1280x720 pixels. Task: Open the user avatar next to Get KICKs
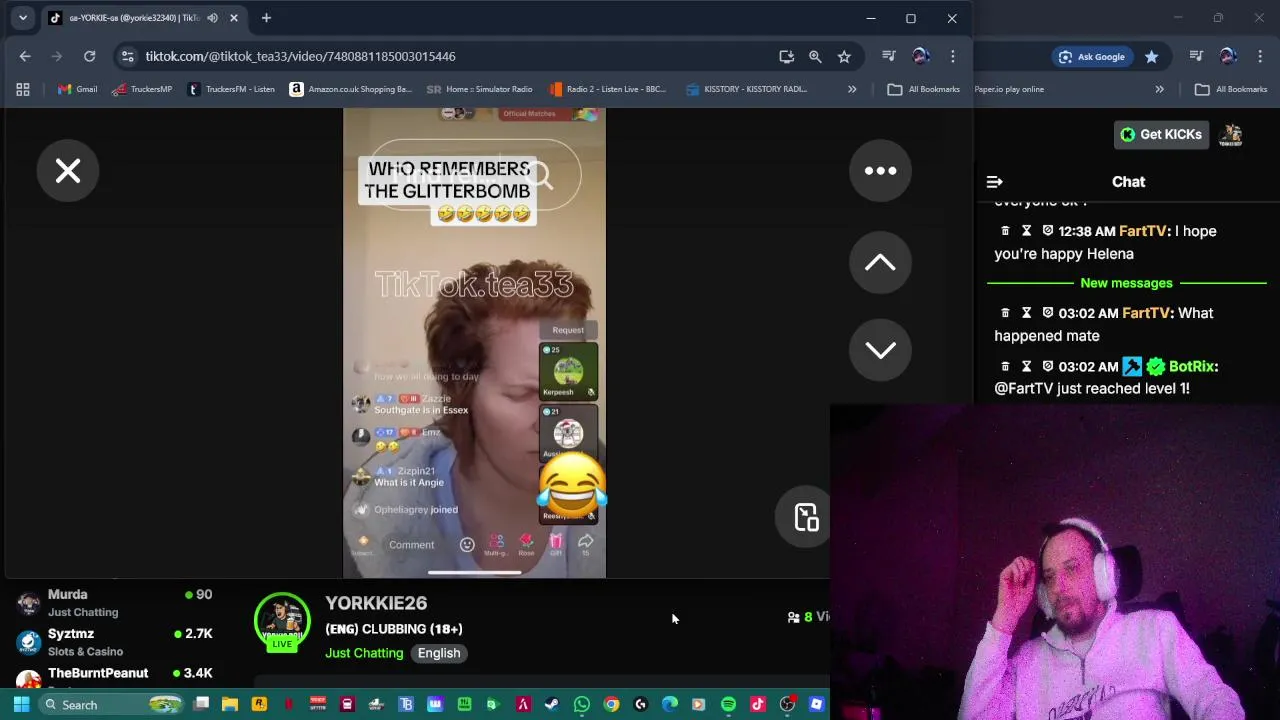[x=1231, y=134]
